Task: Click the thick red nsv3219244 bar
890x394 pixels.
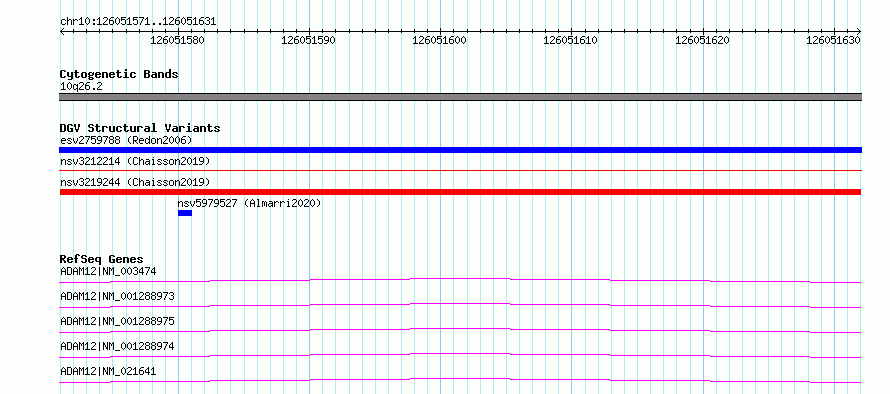Action: pos(460,192)
